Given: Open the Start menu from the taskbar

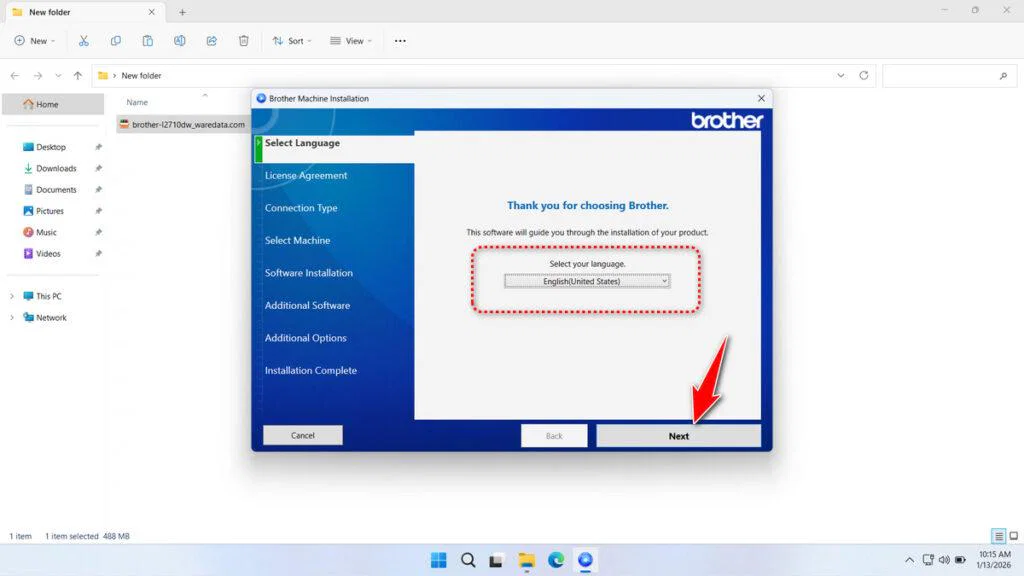Looking at the screenshot, I should pyautogui.click(x=438, y=560).
